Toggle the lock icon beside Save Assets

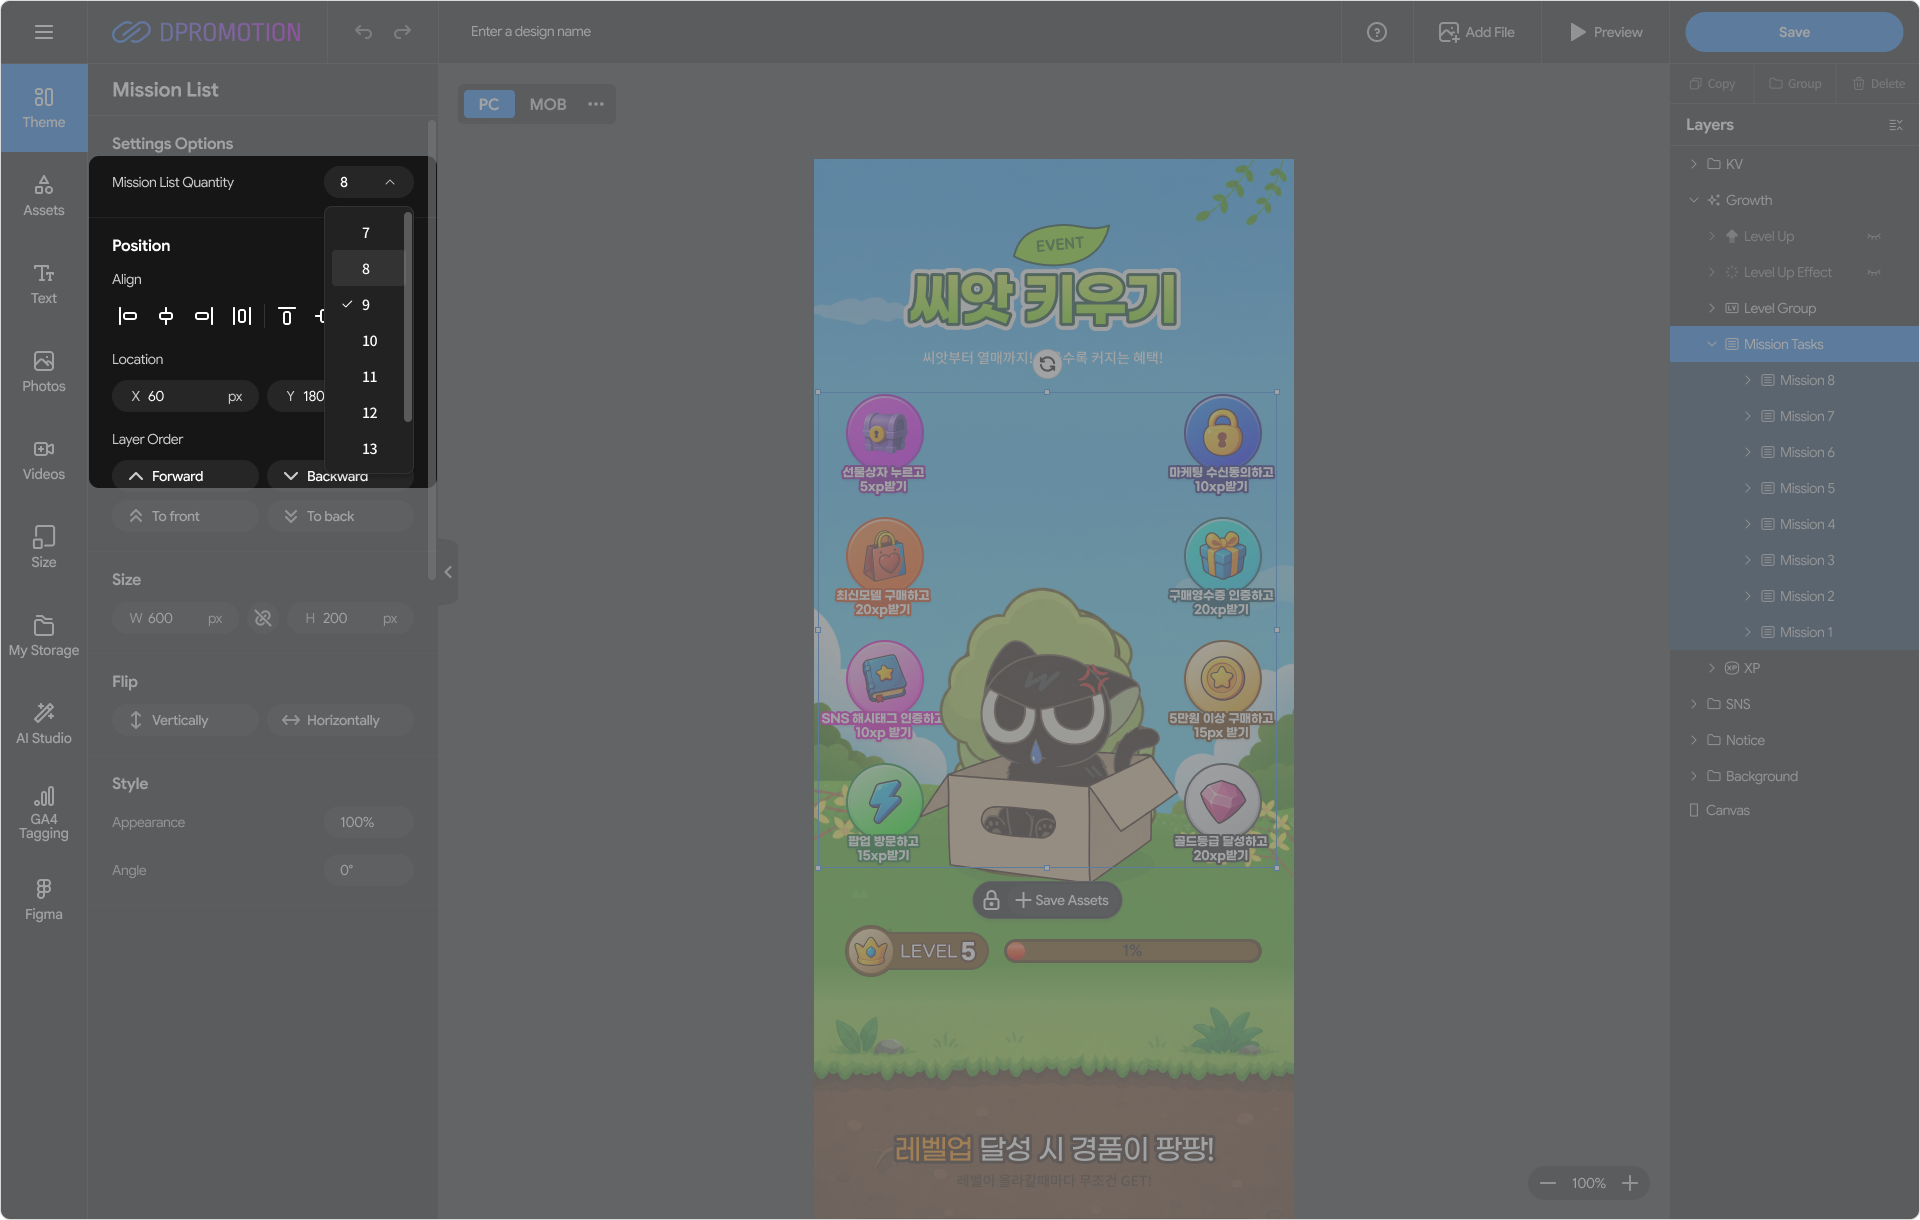(991, 900)
